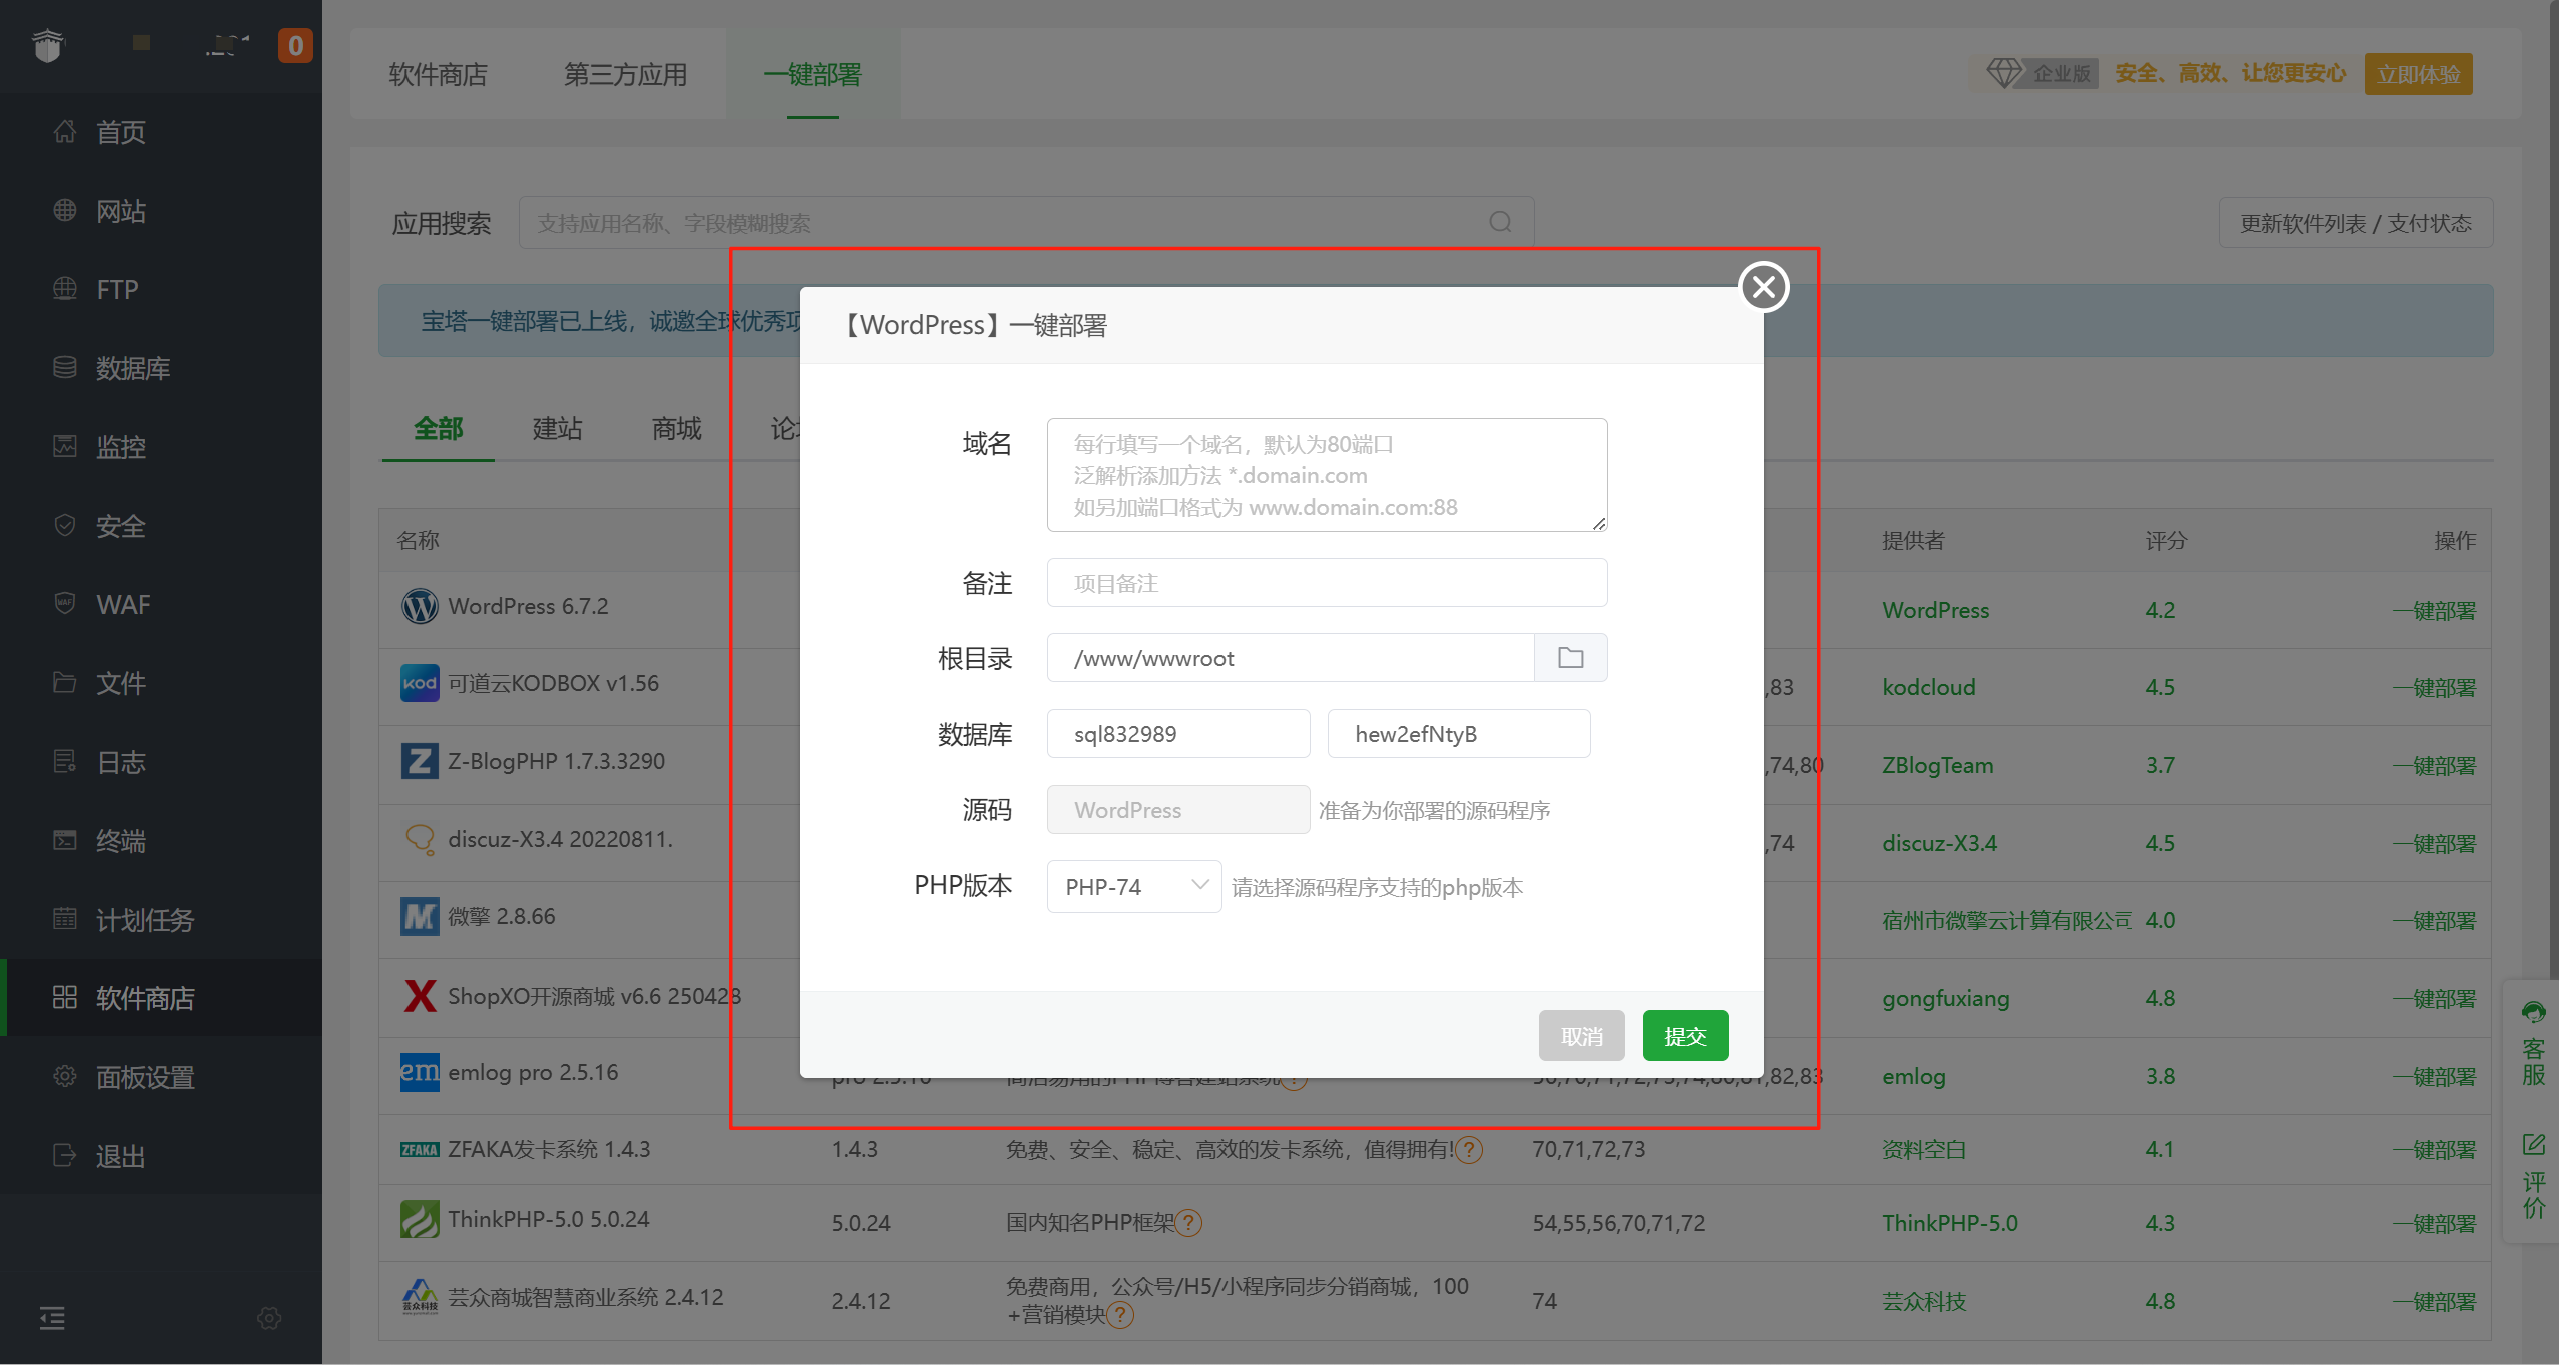Click 更新软件列表 / 支付状态 button

(x=2356, y=222)
